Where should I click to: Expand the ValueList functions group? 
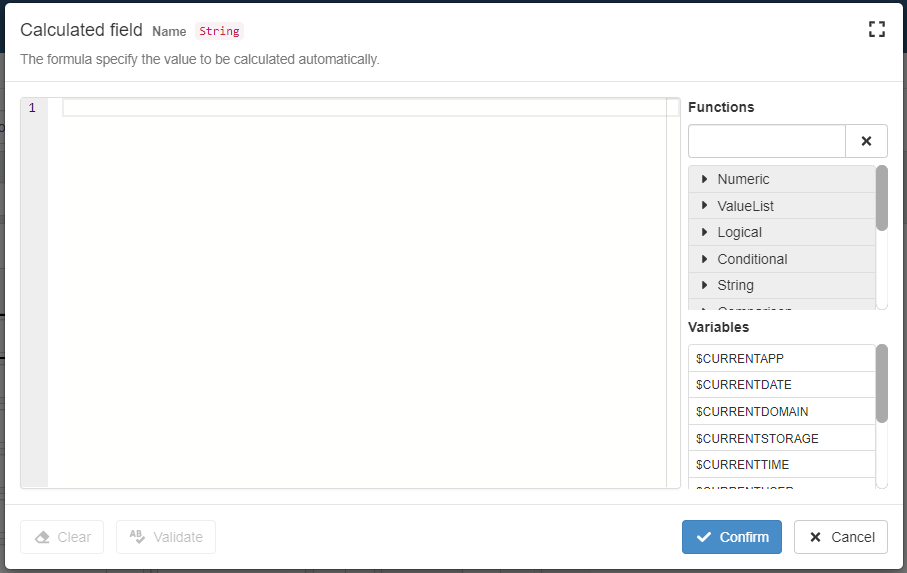click(745, 206)
